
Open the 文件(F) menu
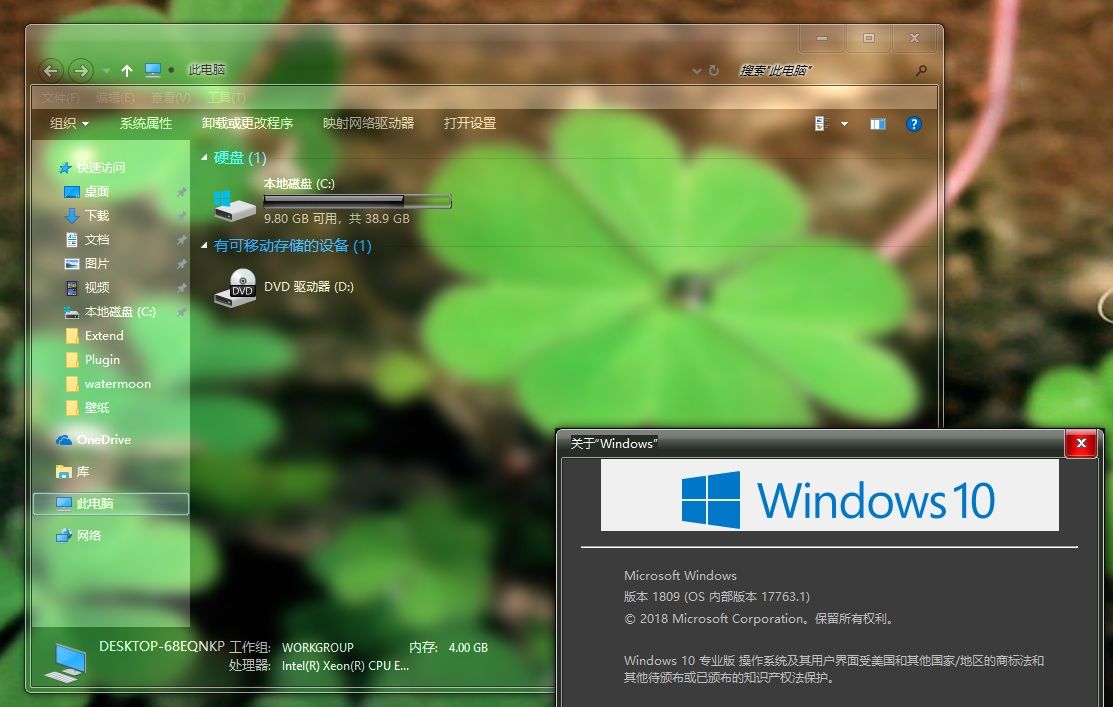click(60, 97)
